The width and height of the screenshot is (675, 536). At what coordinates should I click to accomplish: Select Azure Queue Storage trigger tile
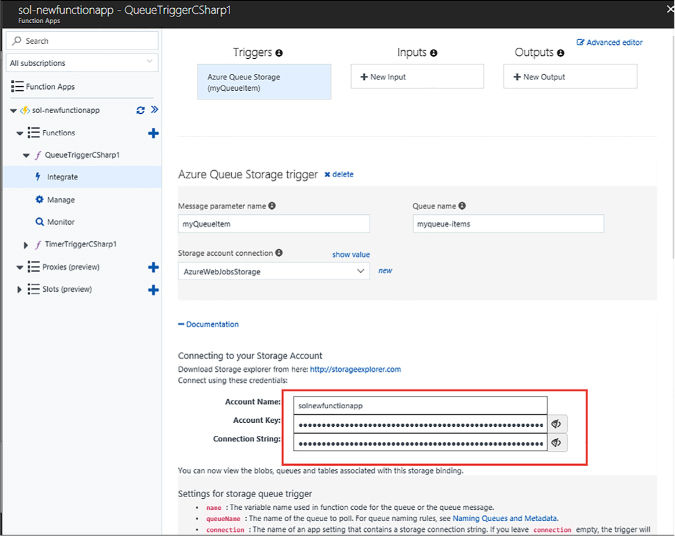[x=264, y=82]
